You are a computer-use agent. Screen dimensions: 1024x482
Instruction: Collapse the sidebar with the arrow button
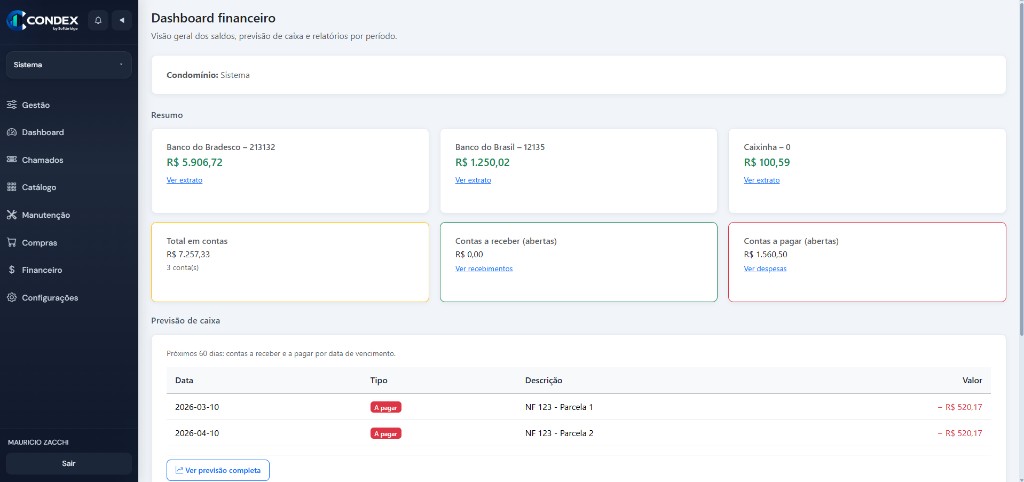121,20
